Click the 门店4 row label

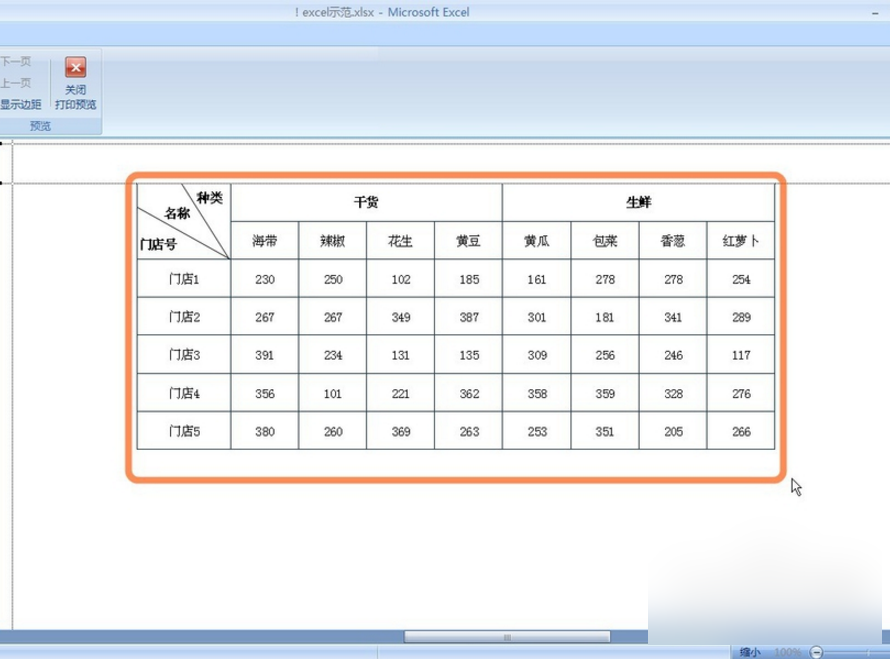click(x=184, y=393)
